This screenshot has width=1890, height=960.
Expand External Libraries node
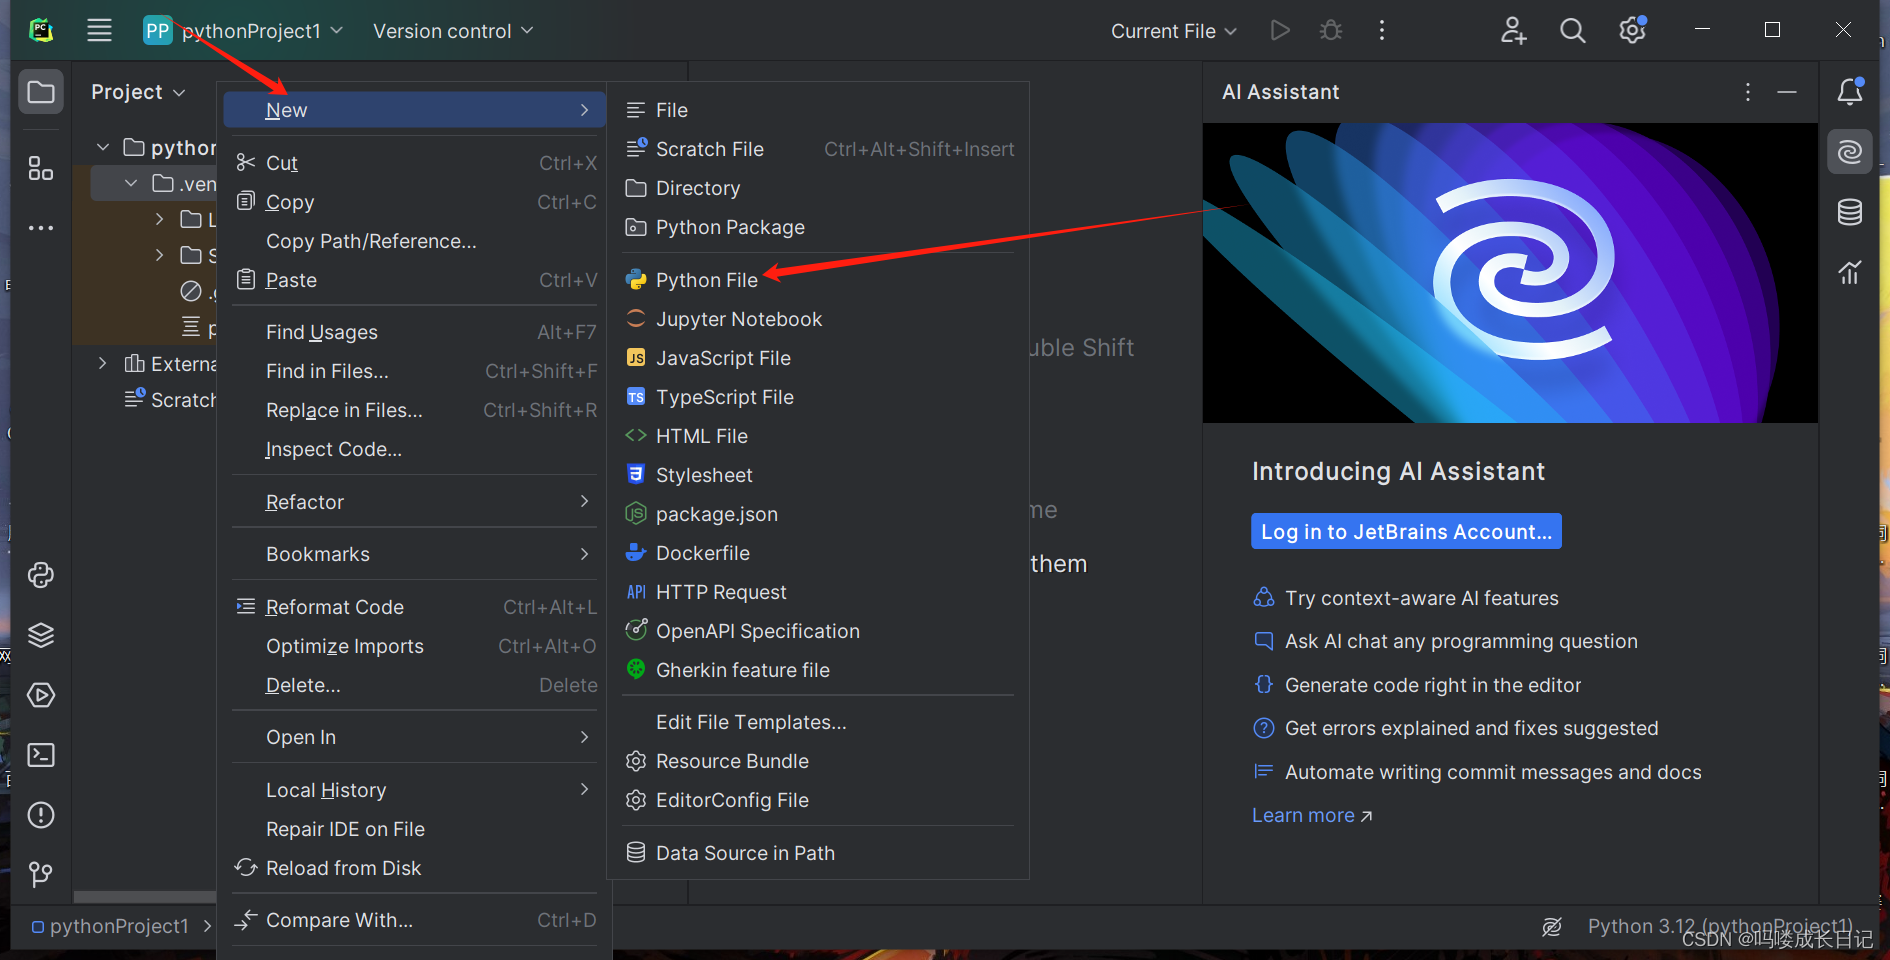click(x=103, y=364)
